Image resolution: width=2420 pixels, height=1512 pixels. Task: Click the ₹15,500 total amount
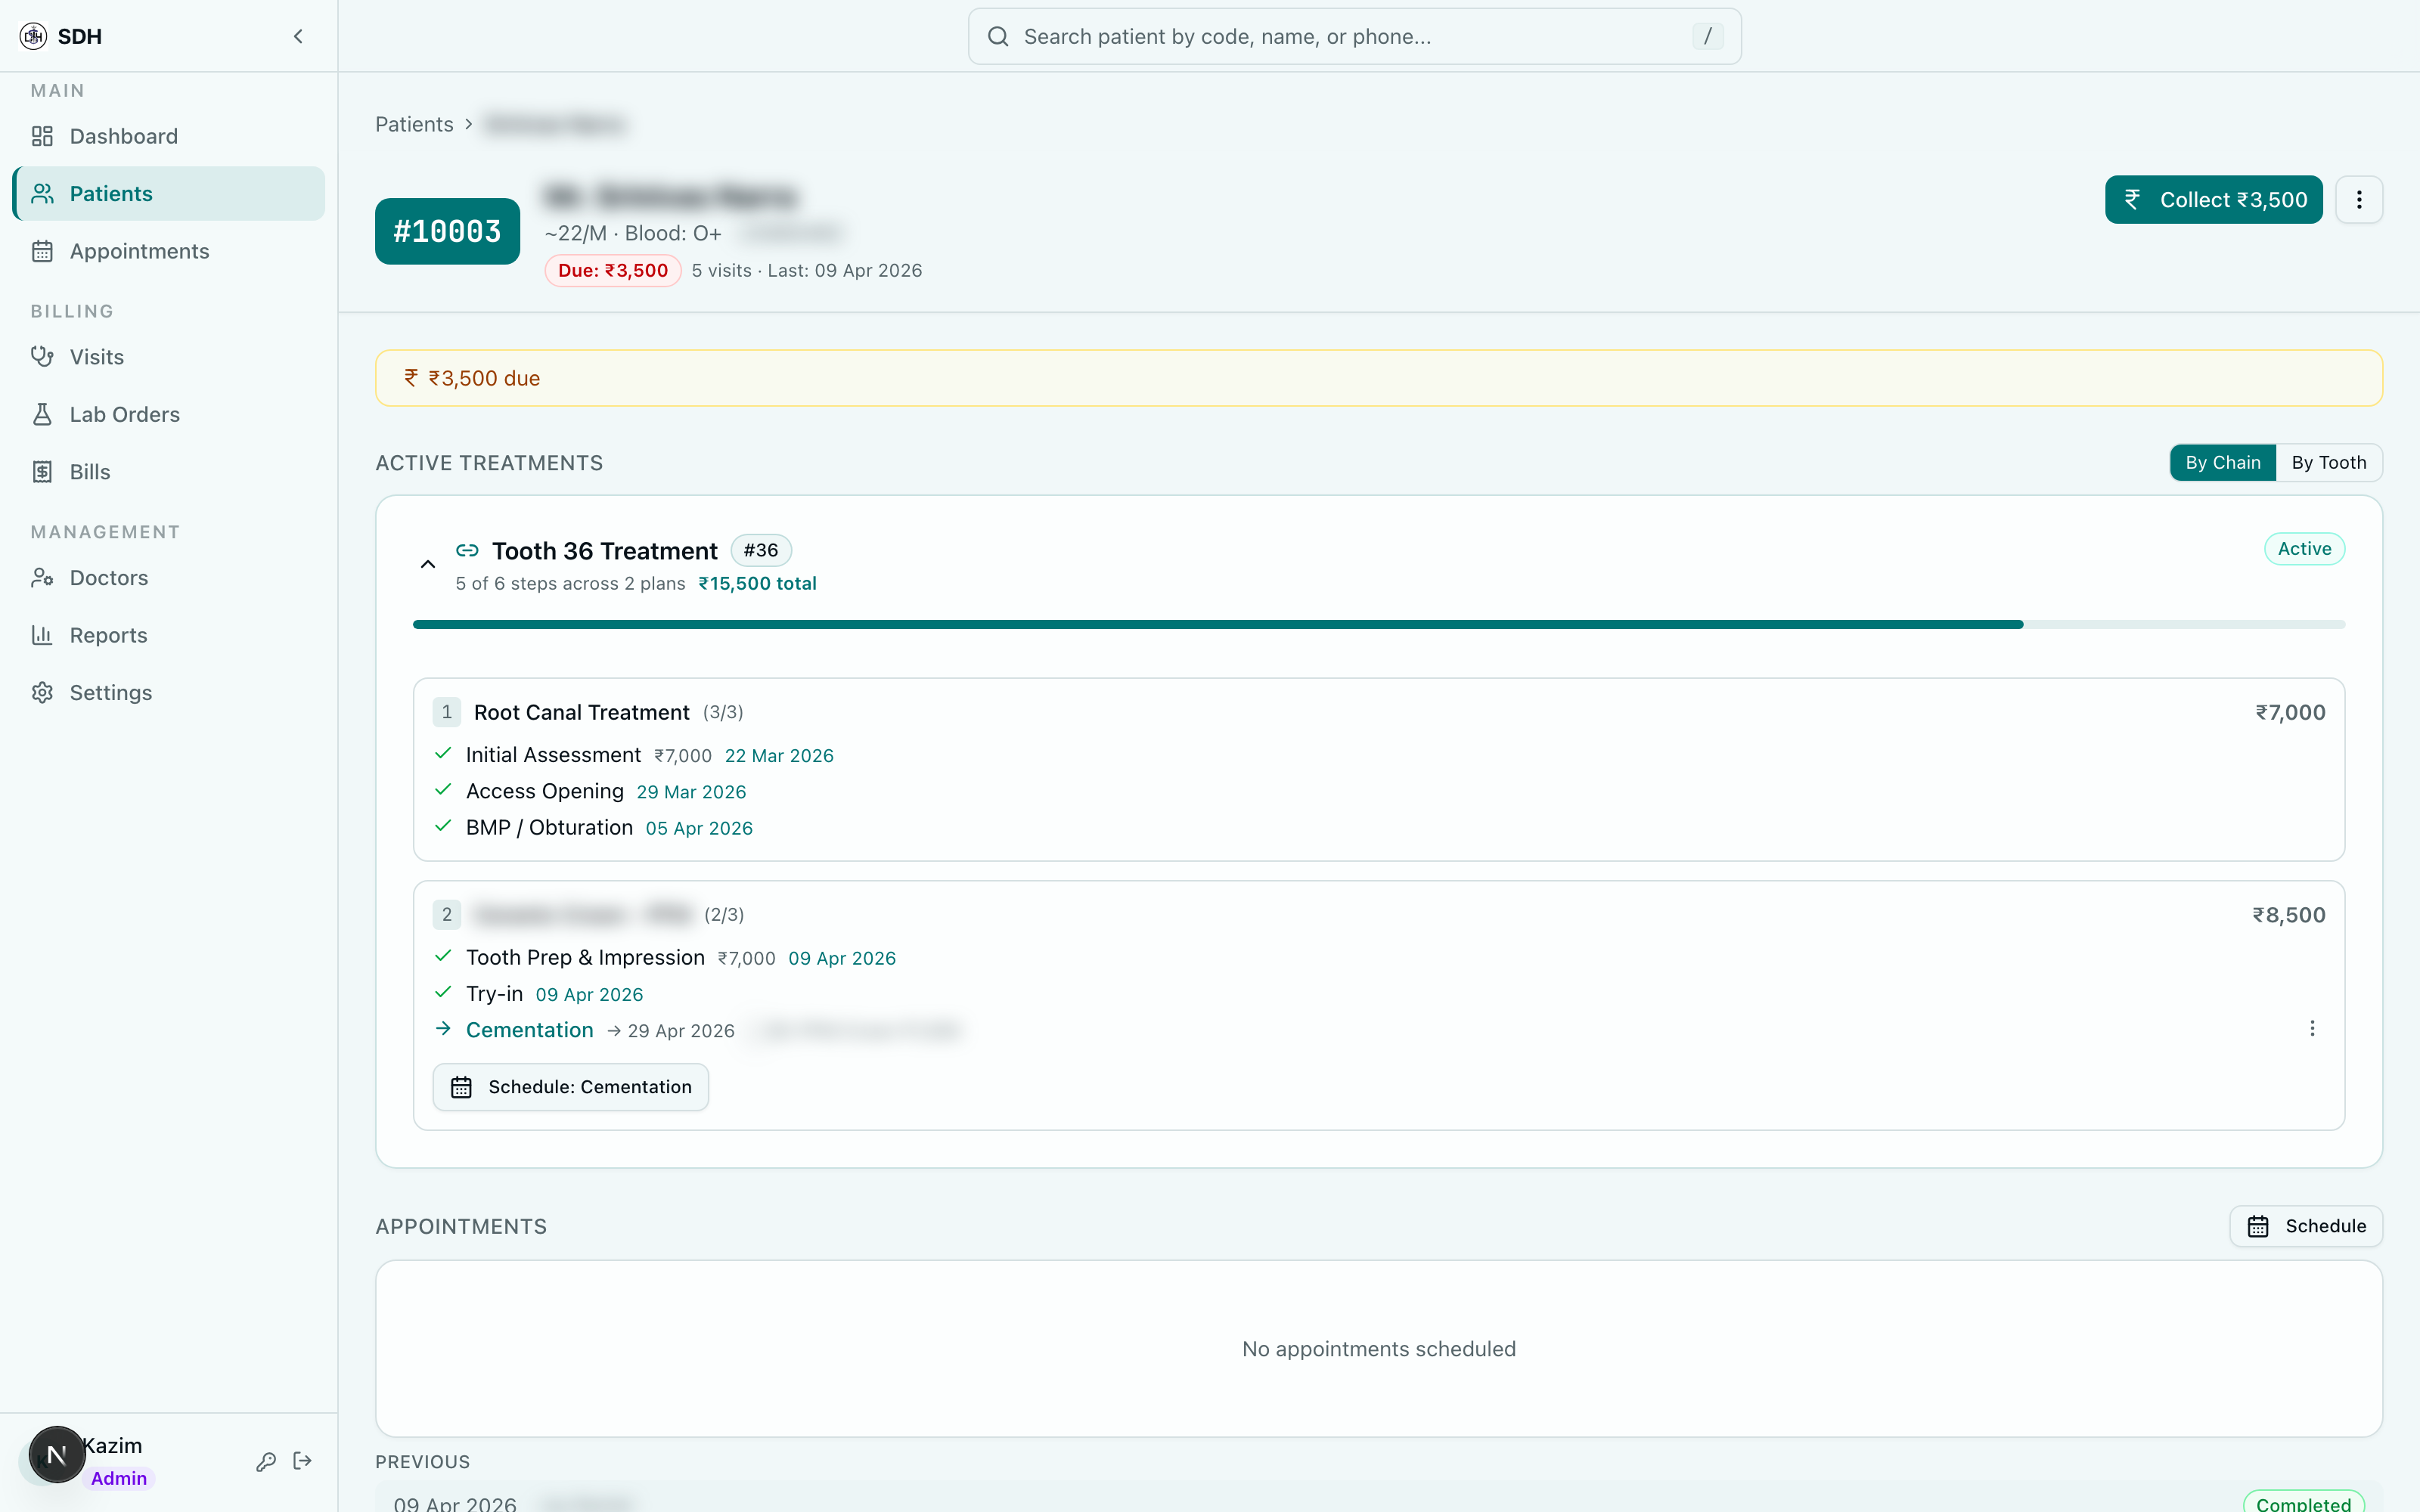click(757, 584)
